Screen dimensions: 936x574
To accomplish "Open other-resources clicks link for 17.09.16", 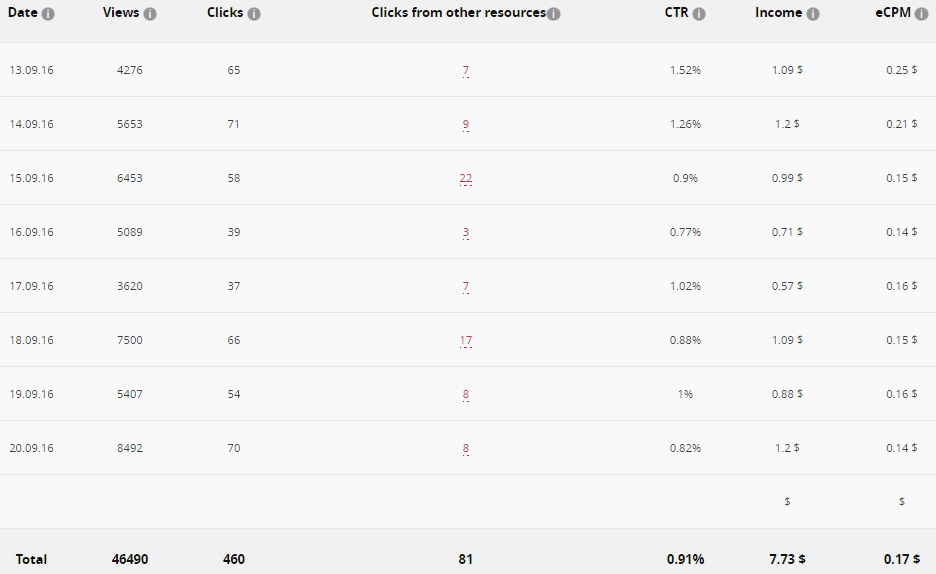I will (x=466, y=287).
